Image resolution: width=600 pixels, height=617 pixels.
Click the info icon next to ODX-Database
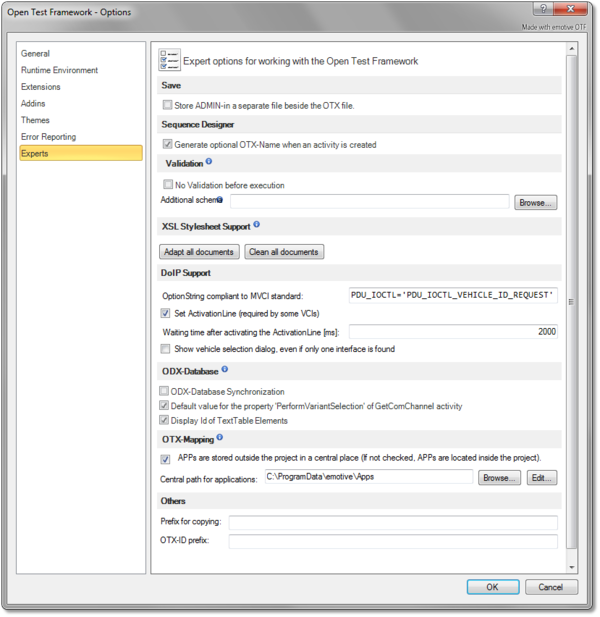225,370
